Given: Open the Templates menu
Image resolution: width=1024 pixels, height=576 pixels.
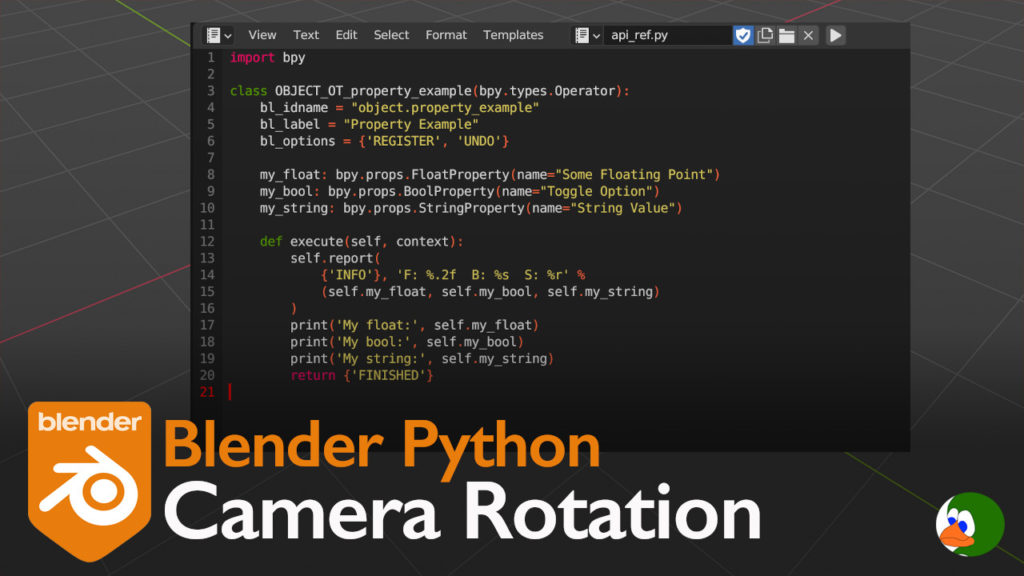Looking at the screenshot, I should (x=513, y=35).
